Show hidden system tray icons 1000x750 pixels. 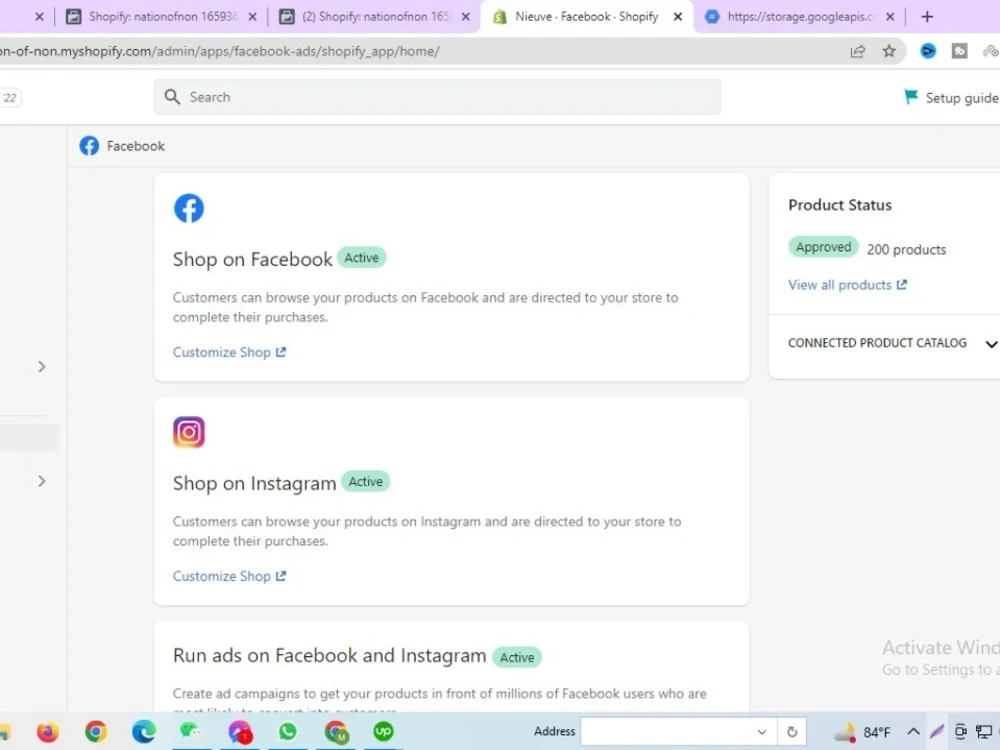pos(913,732)
